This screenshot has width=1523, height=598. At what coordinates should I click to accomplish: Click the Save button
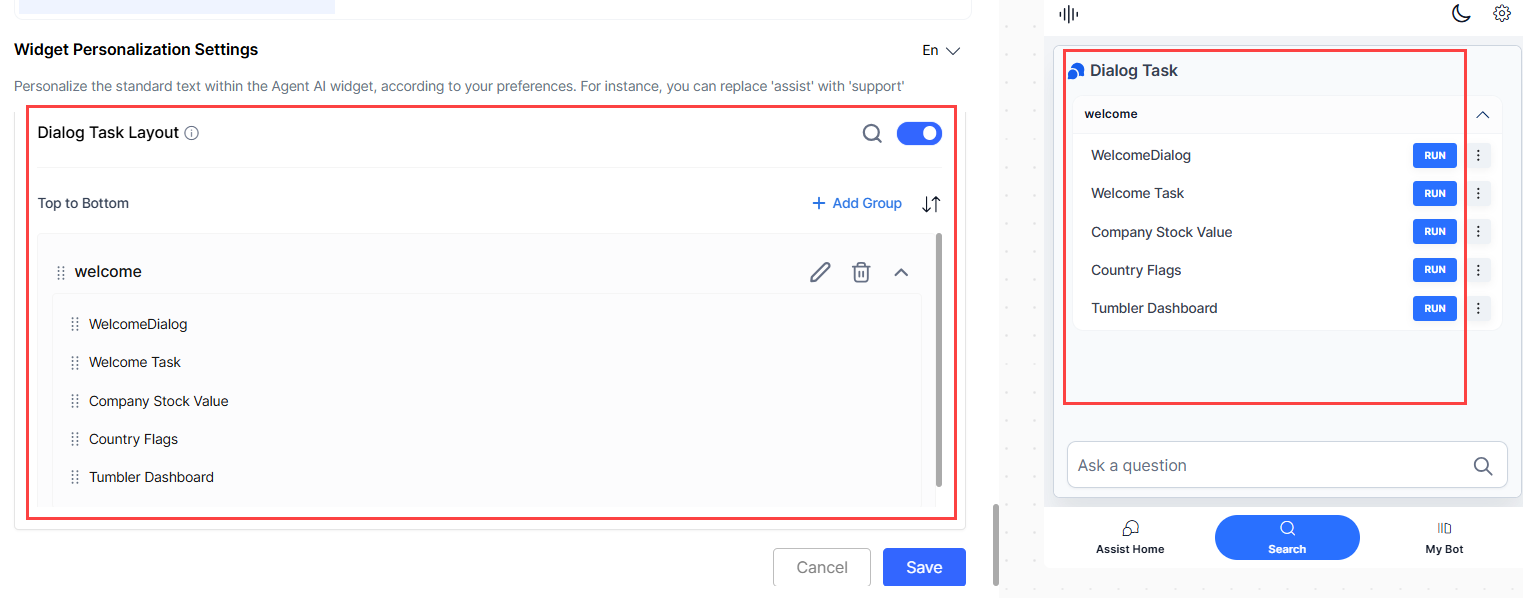[924, 567]
